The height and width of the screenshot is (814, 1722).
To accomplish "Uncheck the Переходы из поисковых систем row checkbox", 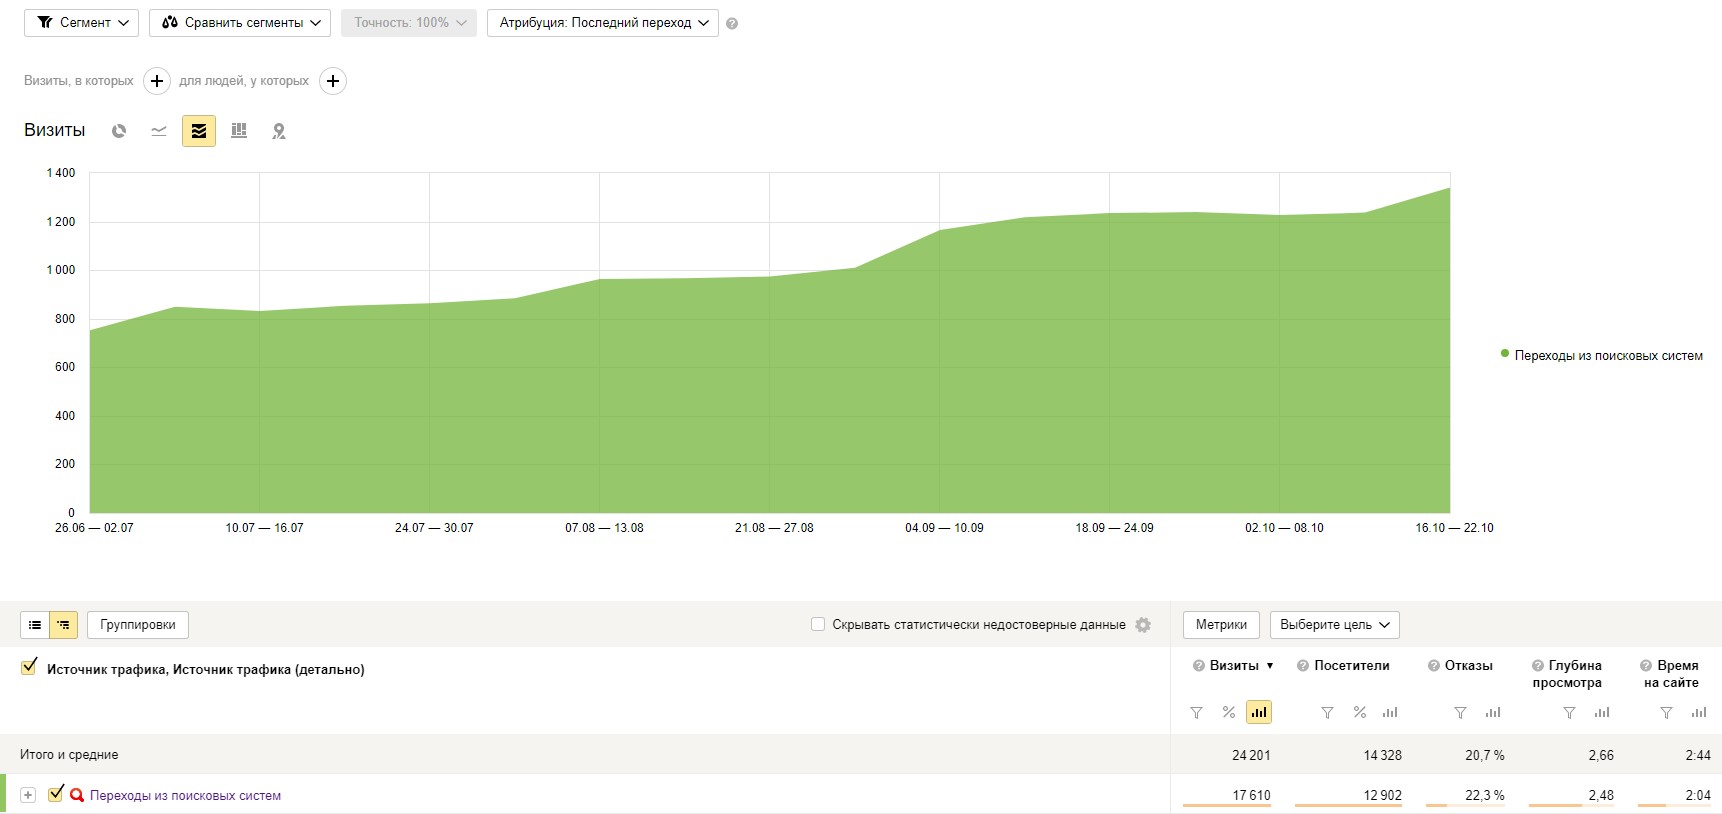I will 56,794.
